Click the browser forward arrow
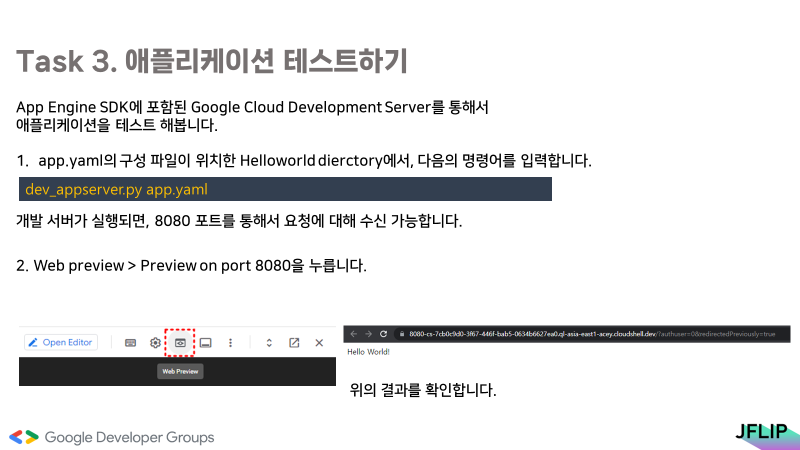Viewport: 800px width, 450px height. point(368,334)
